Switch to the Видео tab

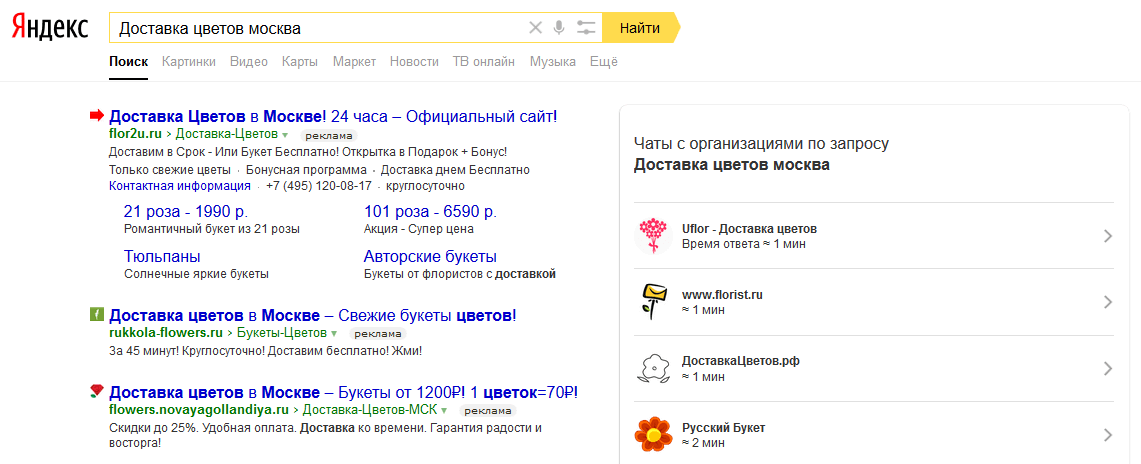pos(249,62)
